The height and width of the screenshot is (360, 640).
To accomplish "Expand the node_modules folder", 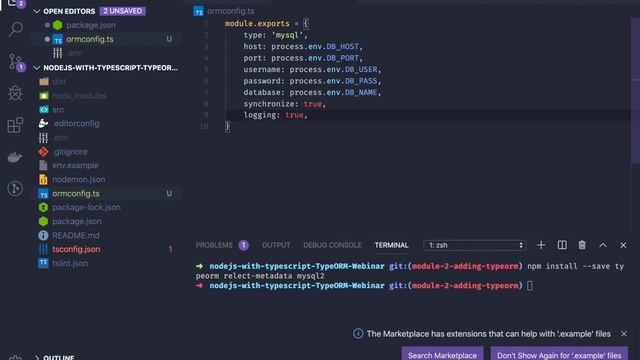I will pos(79,96).
